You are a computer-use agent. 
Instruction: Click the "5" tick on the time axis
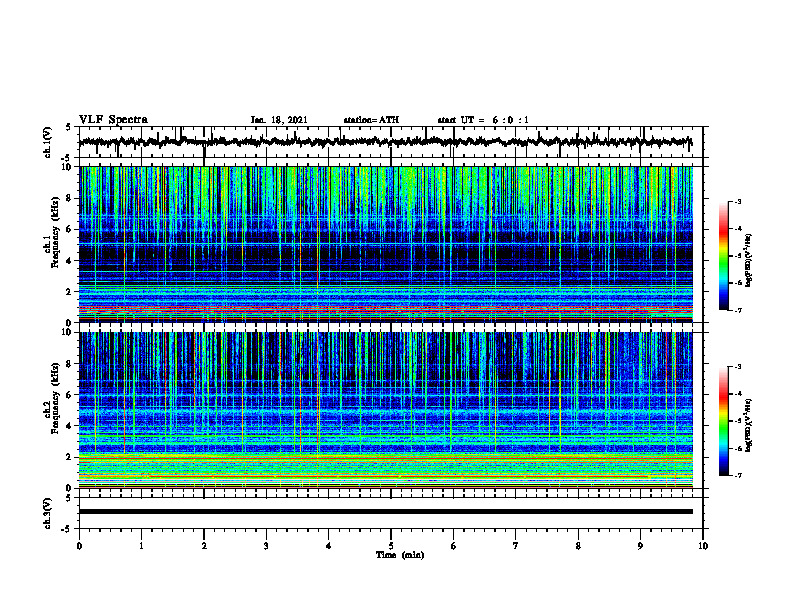point(391,546)
